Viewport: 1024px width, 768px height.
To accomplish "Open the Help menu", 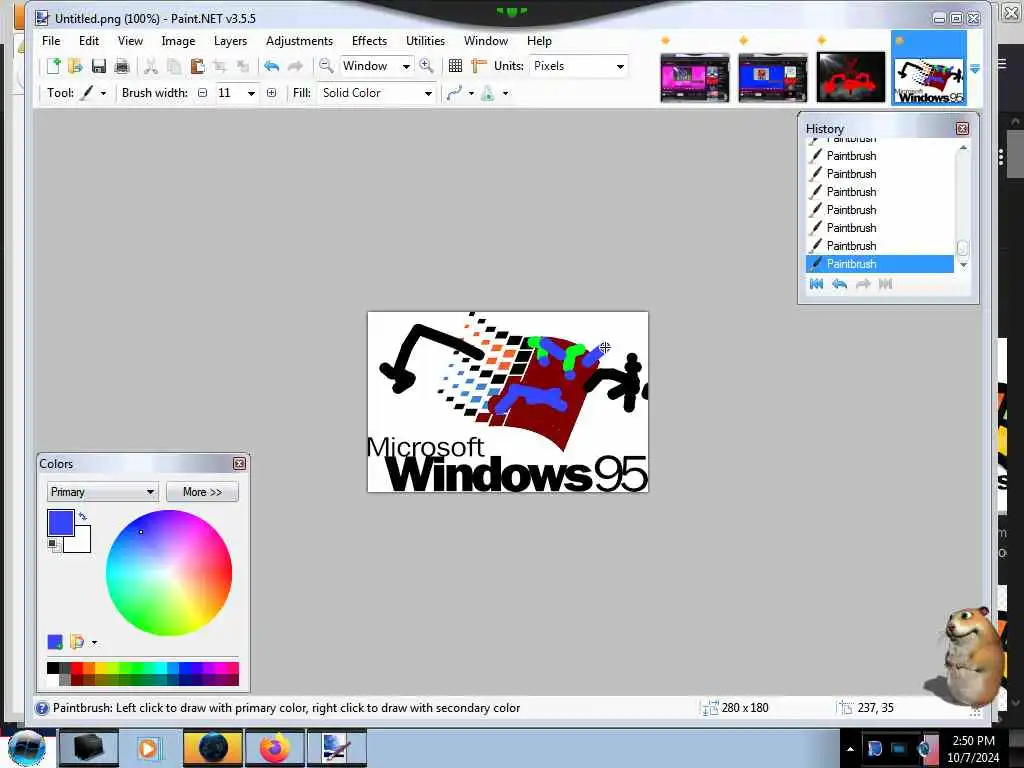I will (x=539, y=40).
